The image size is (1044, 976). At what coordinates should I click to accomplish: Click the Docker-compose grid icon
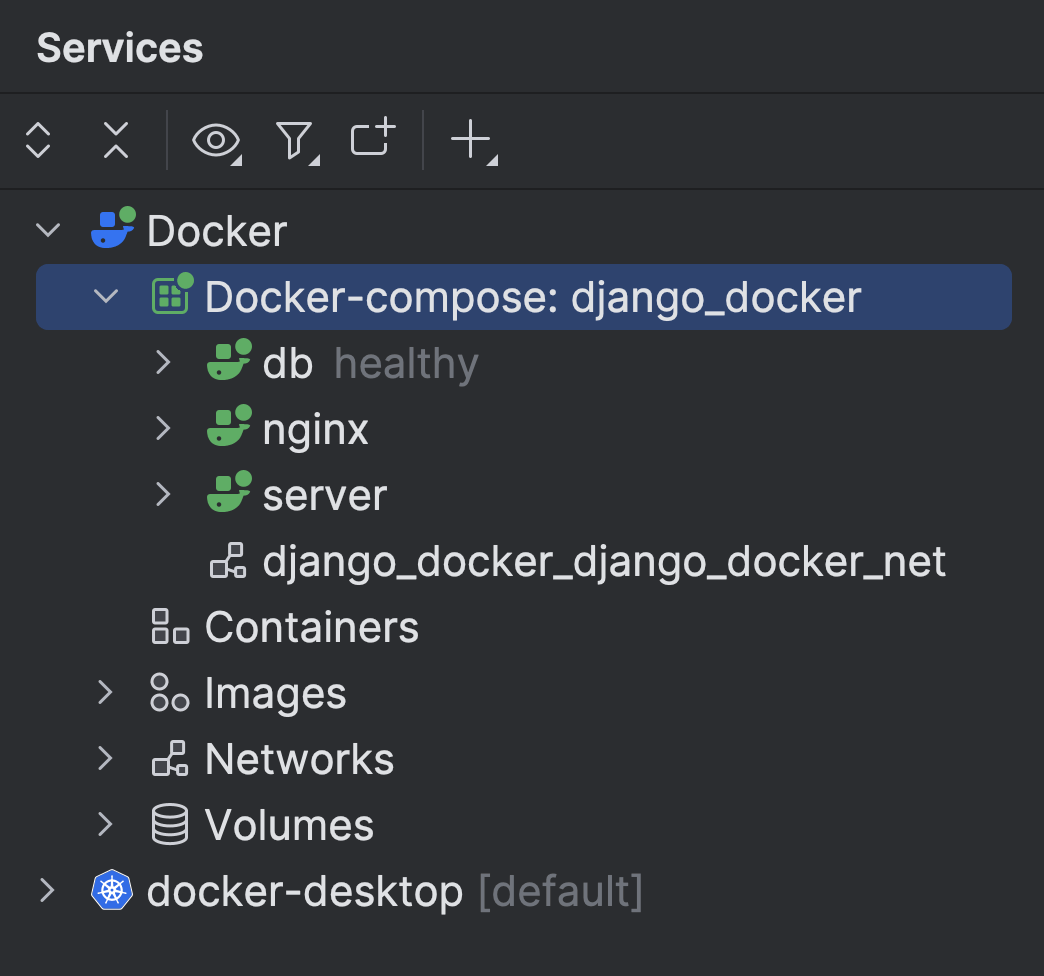coord(171,296)
